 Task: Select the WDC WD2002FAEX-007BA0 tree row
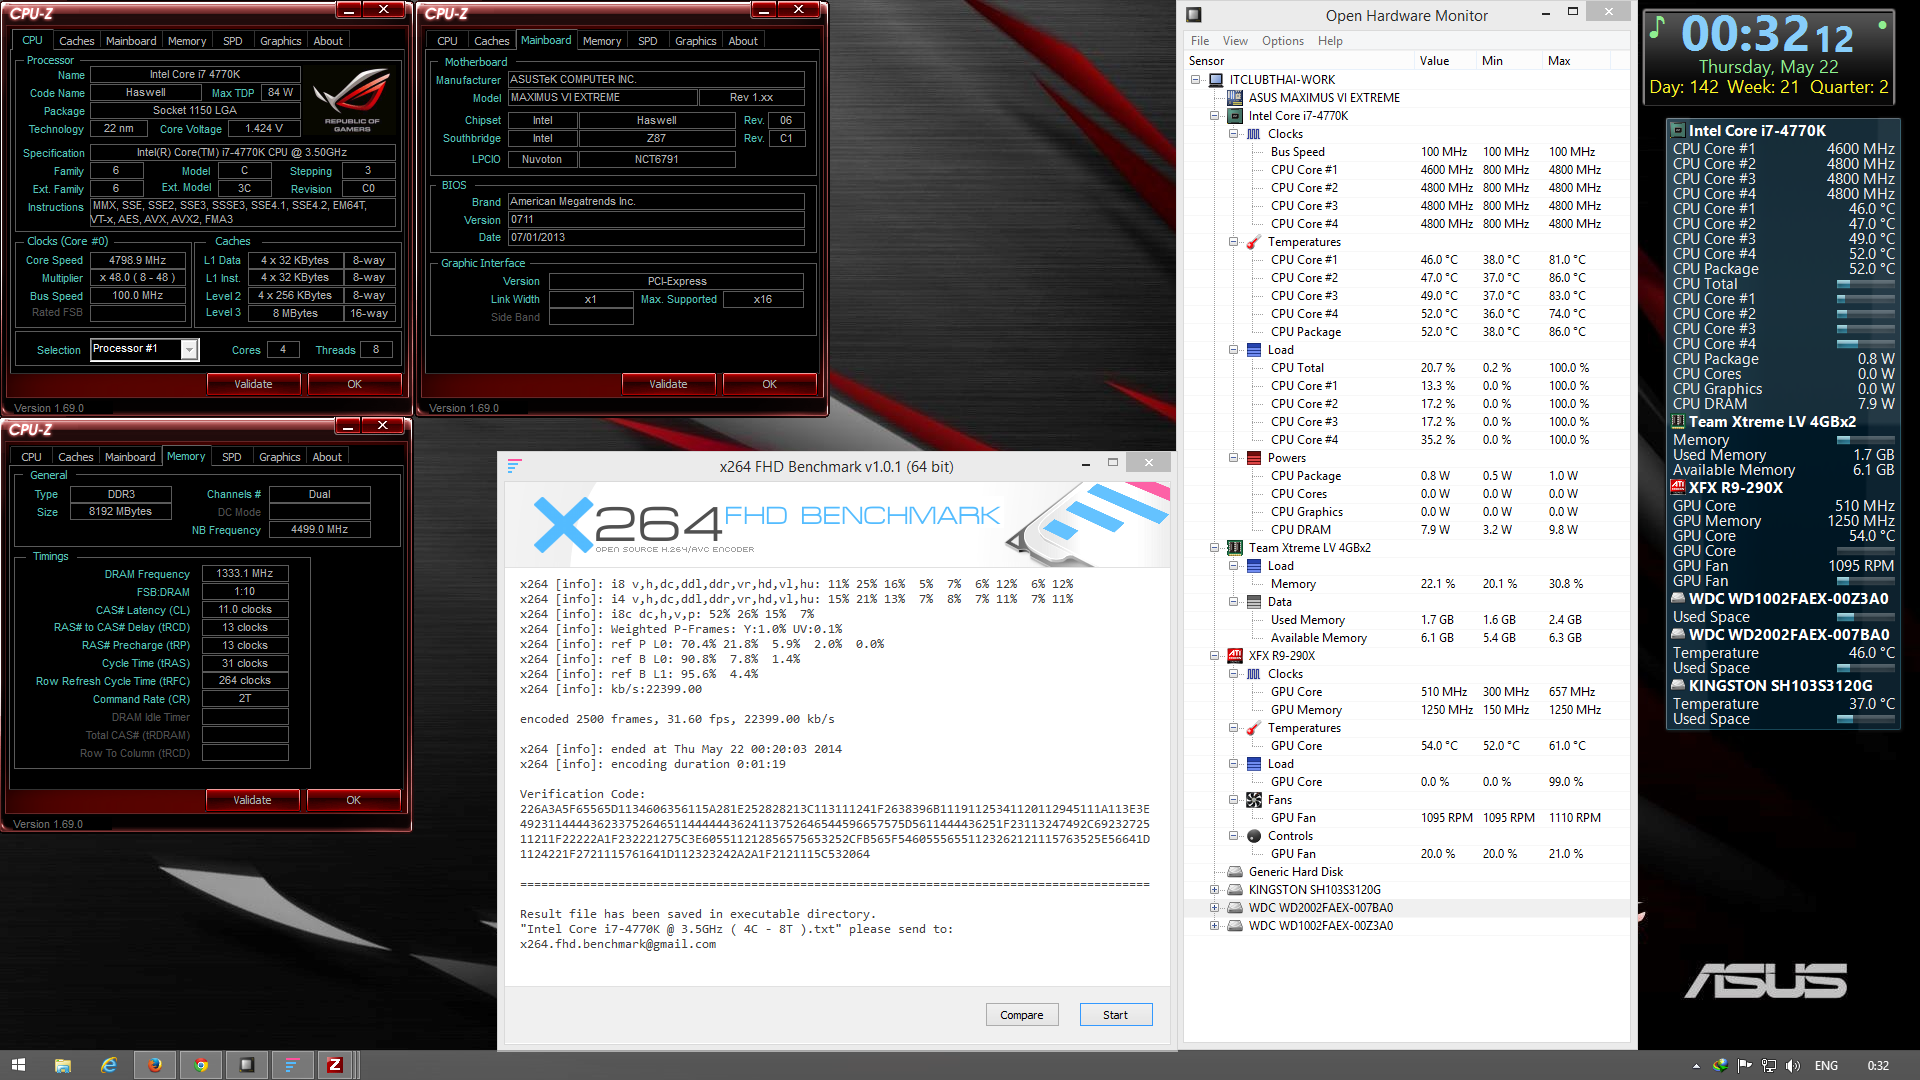click(1320, 908)
